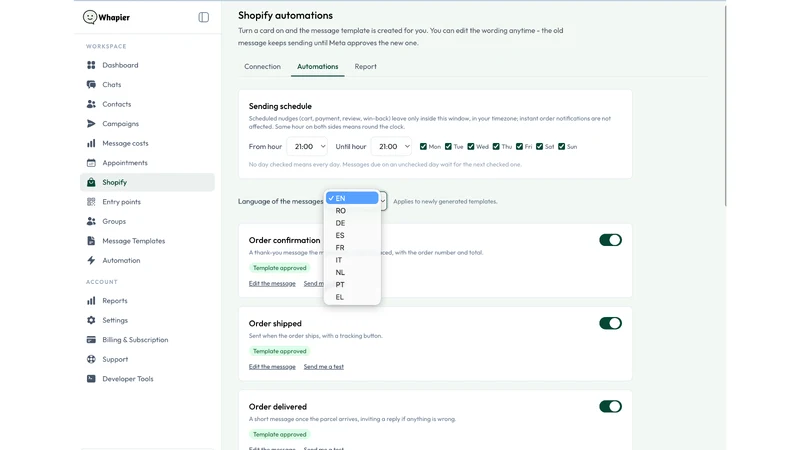
Task: Select EL in the language list
Action: [352, 297]
